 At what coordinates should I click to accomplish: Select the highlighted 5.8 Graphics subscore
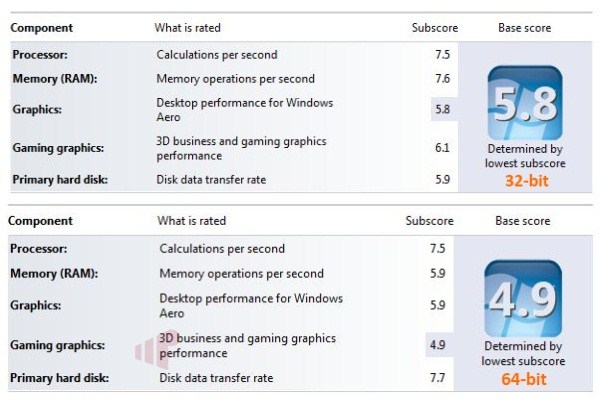[x=444, y=109]
